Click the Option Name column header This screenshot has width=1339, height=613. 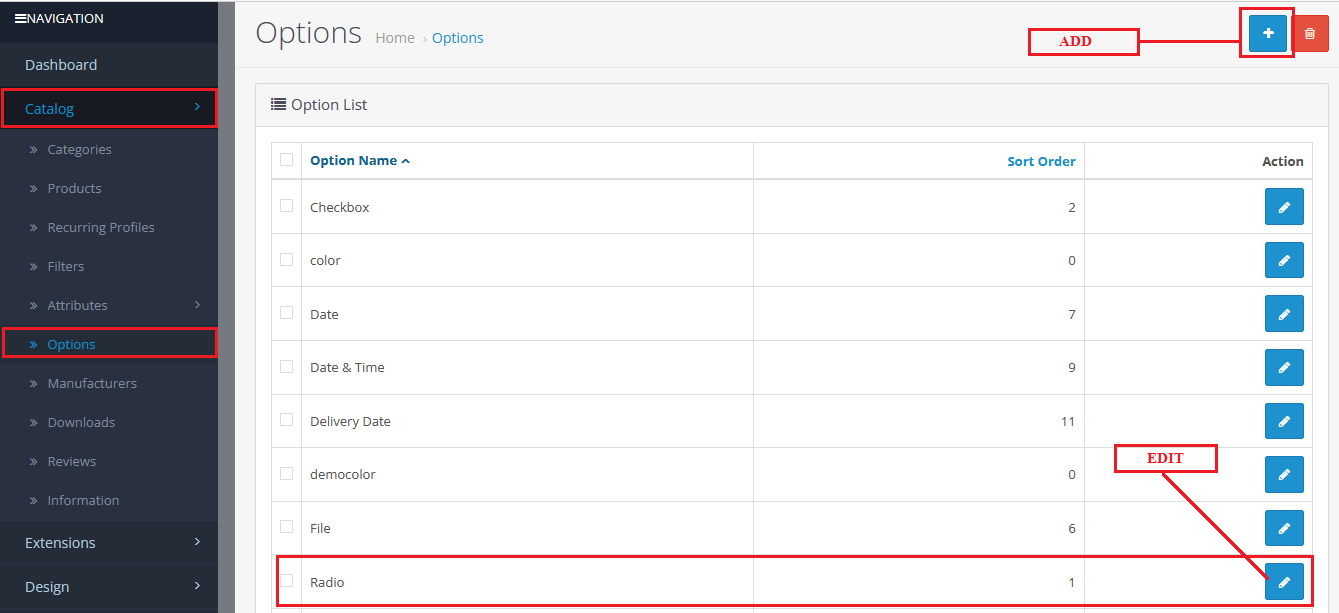pos(353,160)
